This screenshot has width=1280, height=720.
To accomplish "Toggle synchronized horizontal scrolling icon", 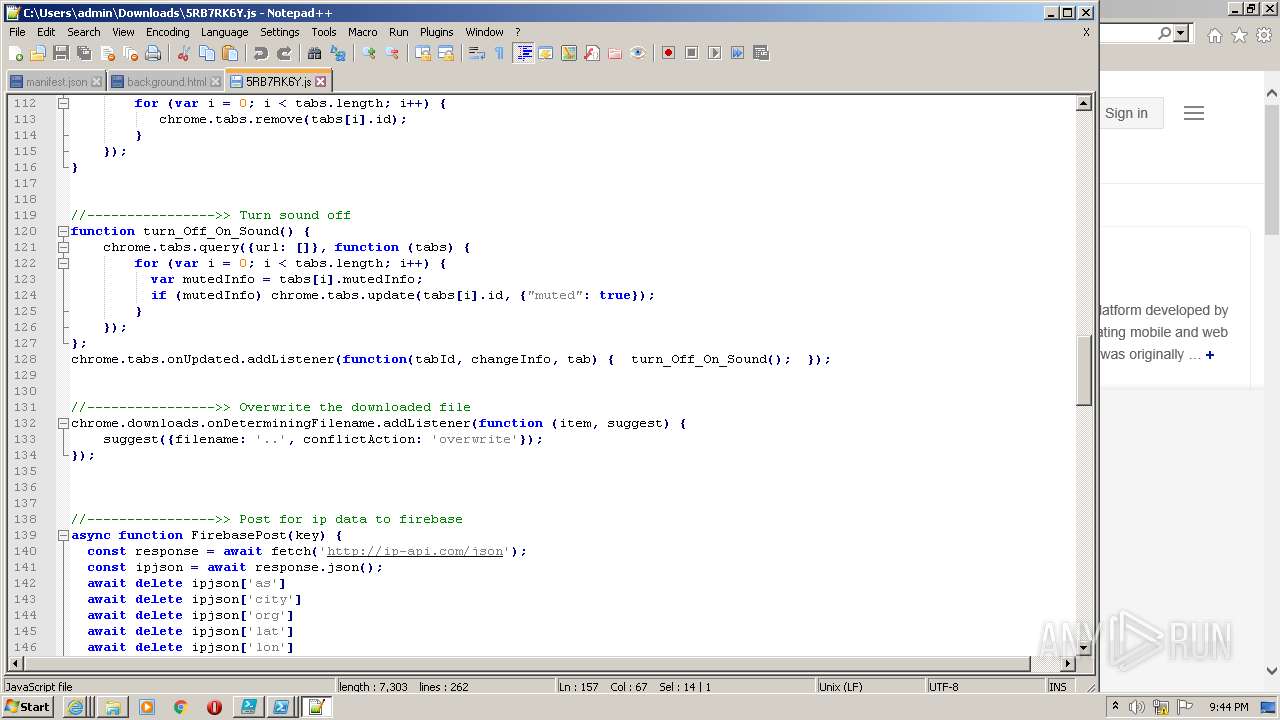I will (446, 53).
